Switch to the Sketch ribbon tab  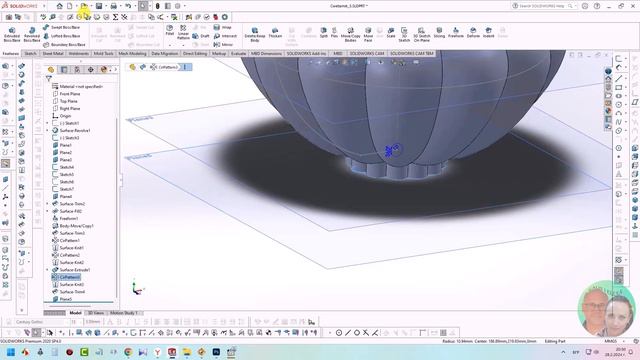(30, 53)
